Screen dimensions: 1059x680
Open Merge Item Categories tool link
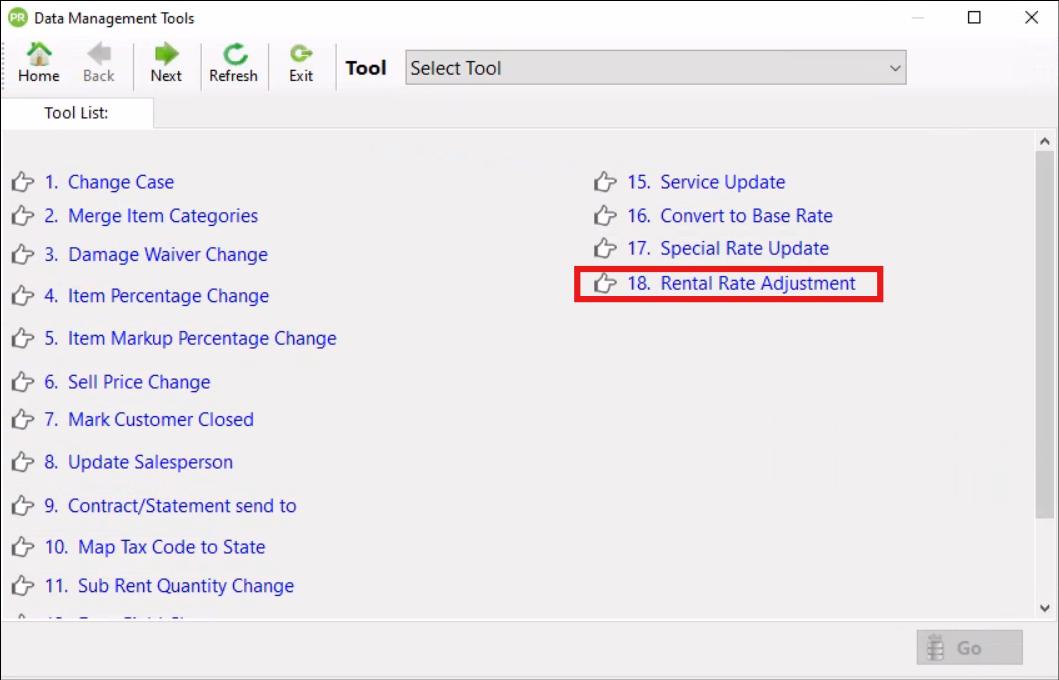pos(162,216)
